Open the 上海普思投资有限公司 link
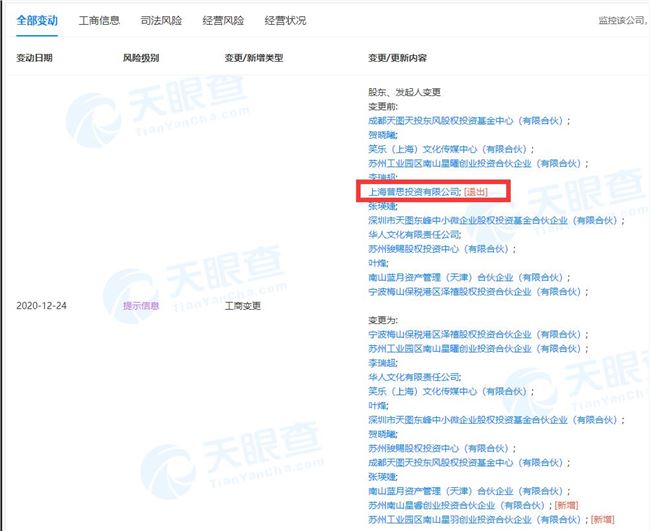 coord(414,192)
